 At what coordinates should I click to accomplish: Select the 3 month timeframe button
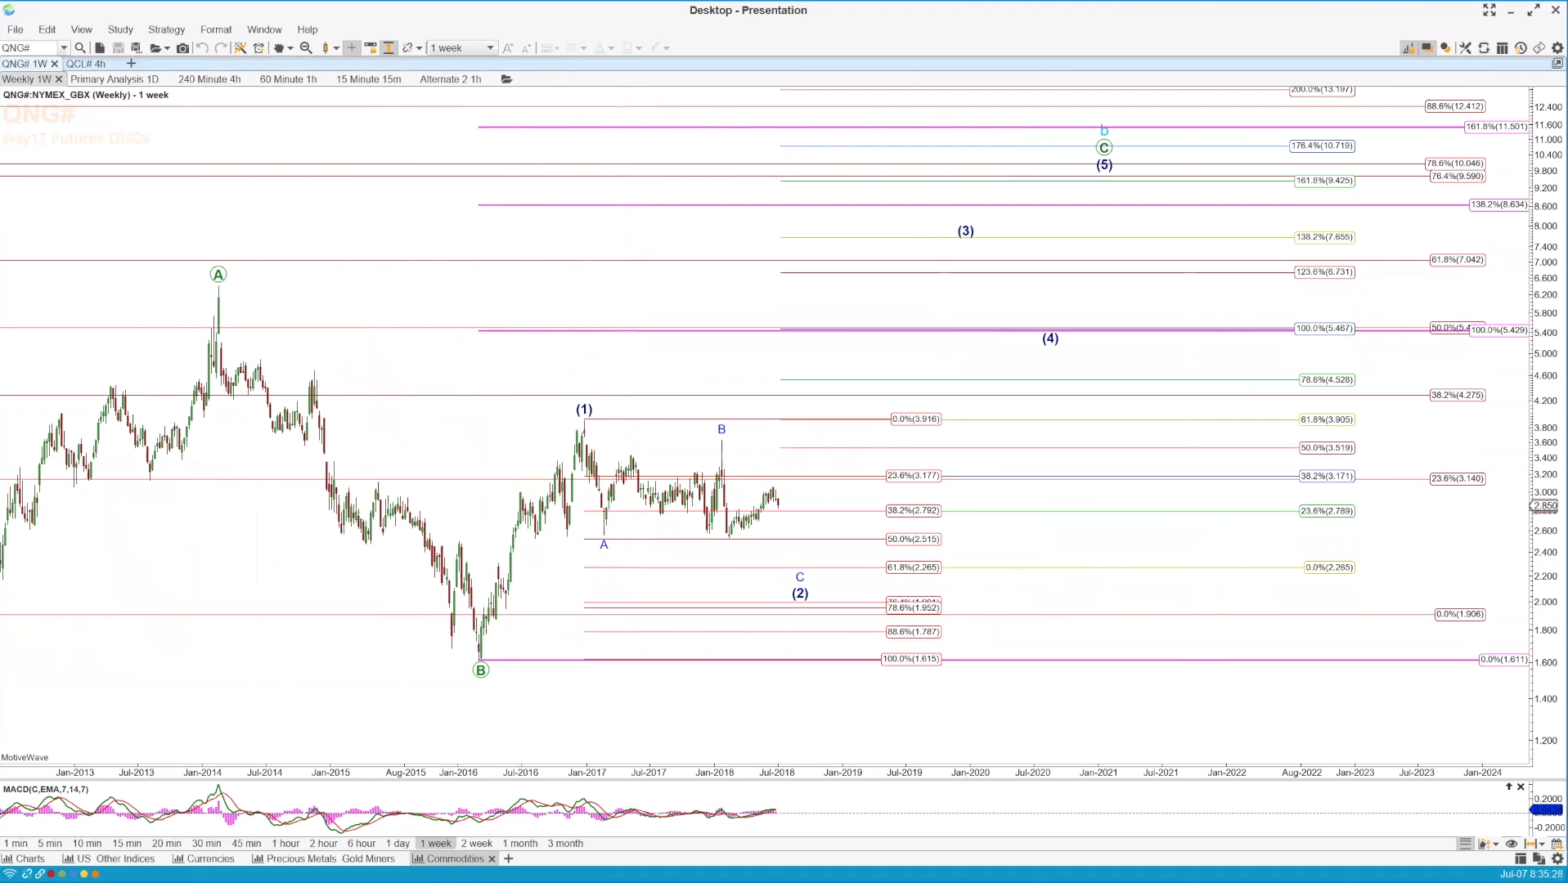(565, 844)
